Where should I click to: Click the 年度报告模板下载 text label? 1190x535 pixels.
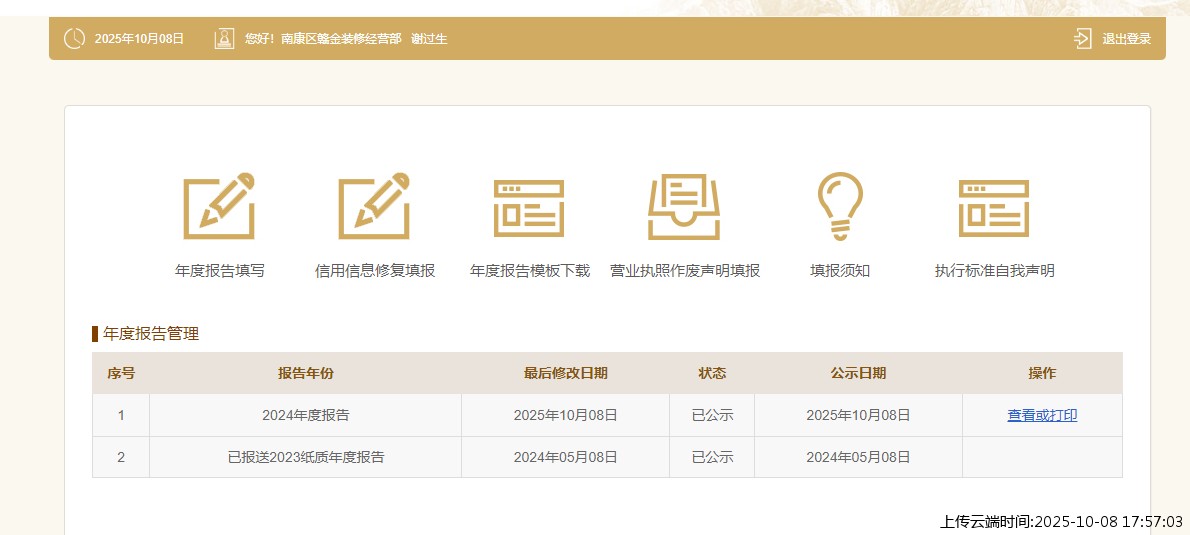pyautogui.click(x=530, y=271)
